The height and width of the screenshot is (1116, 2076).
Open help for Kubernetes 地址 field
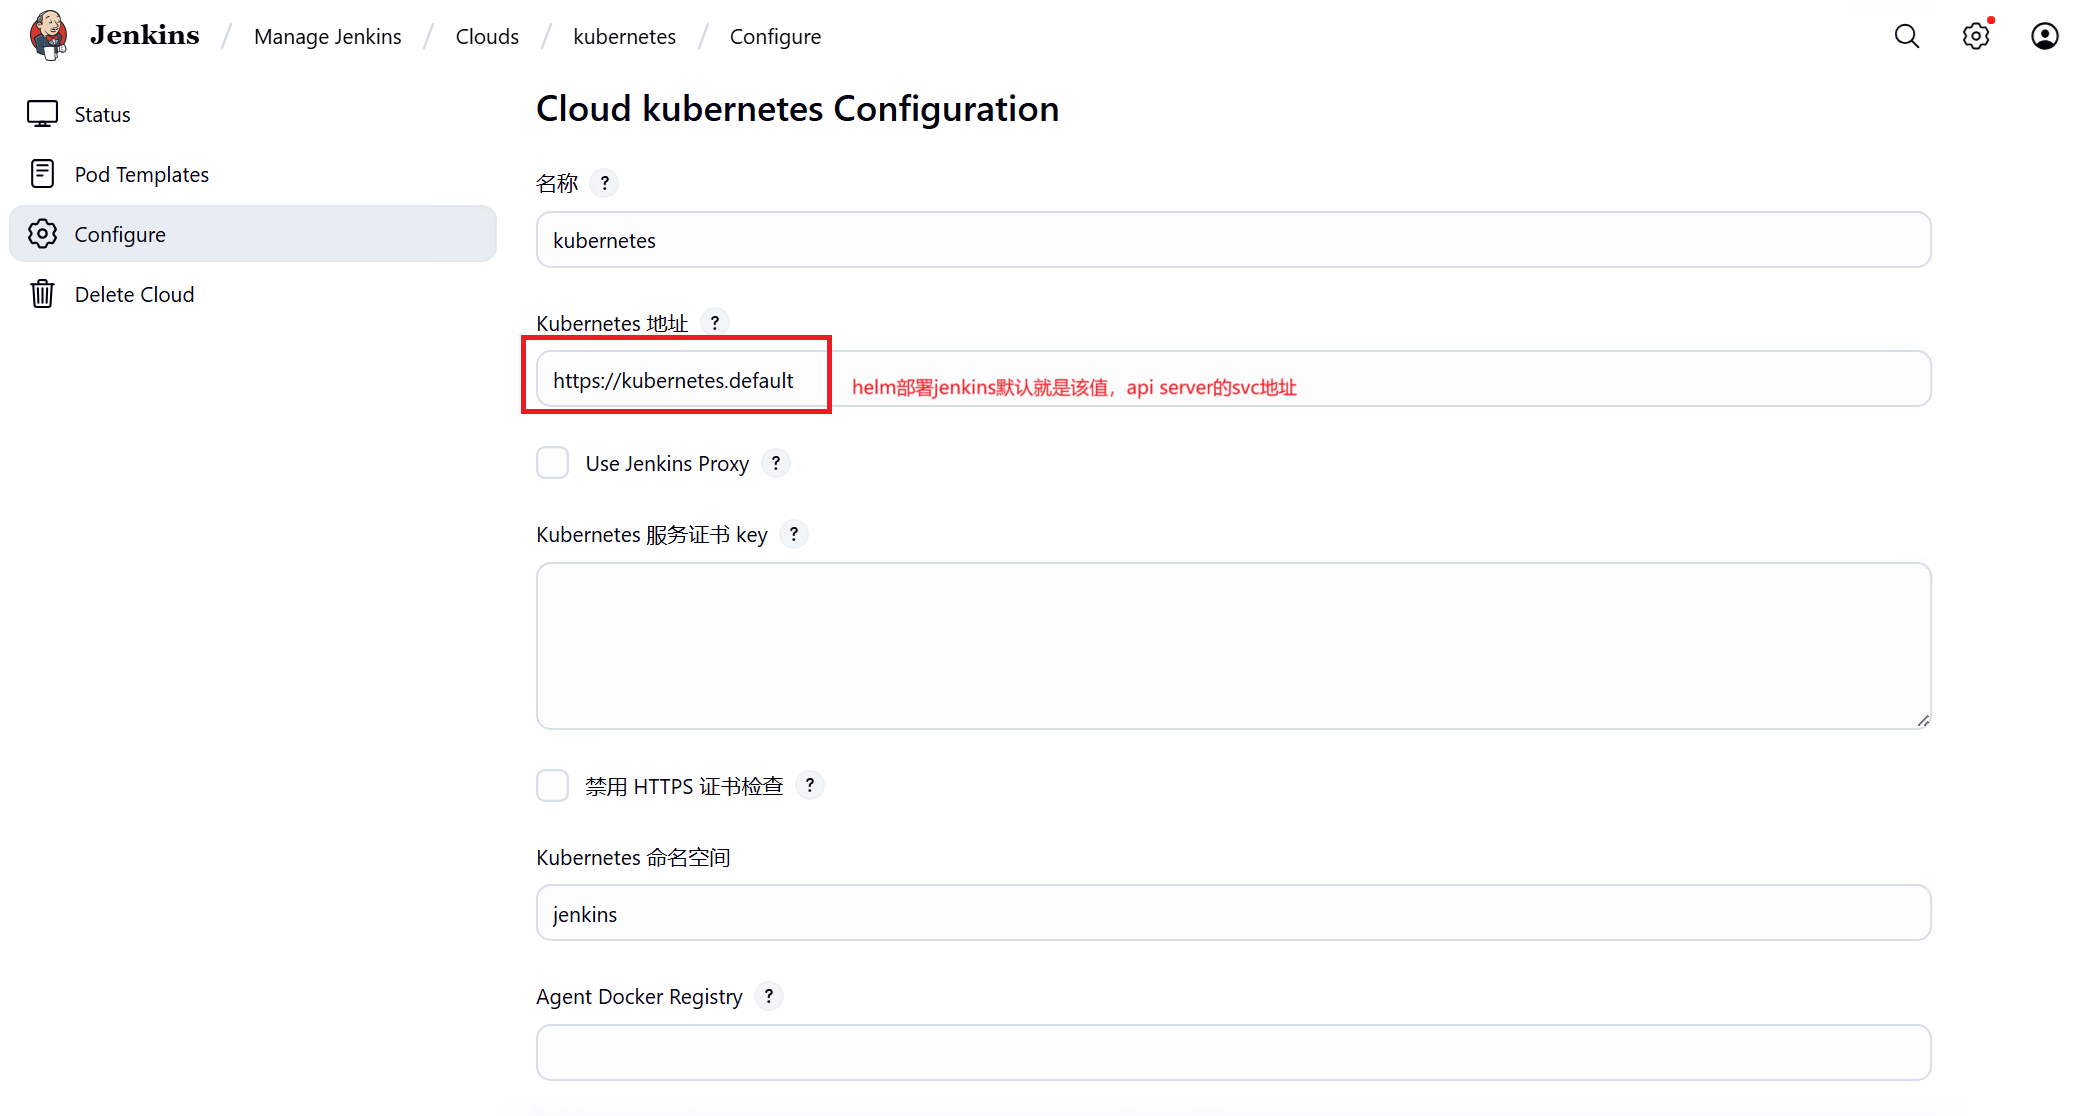point(714,323)
